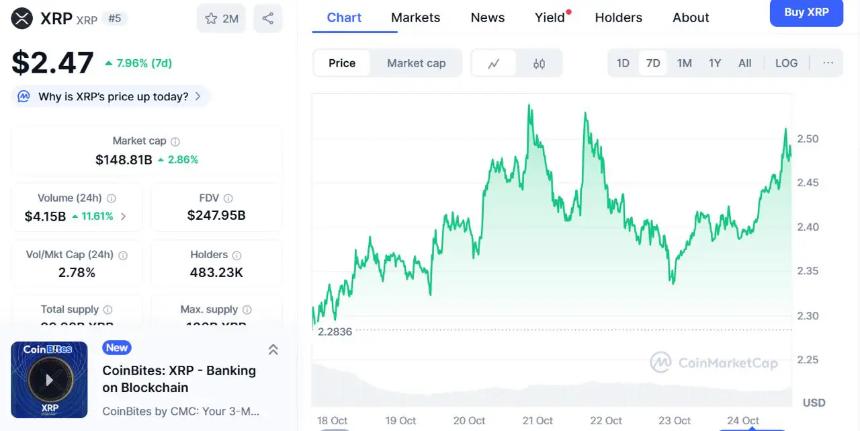Open the Markets tab
The width and height of the screenshot is (860, 431).
click(415, 17)
